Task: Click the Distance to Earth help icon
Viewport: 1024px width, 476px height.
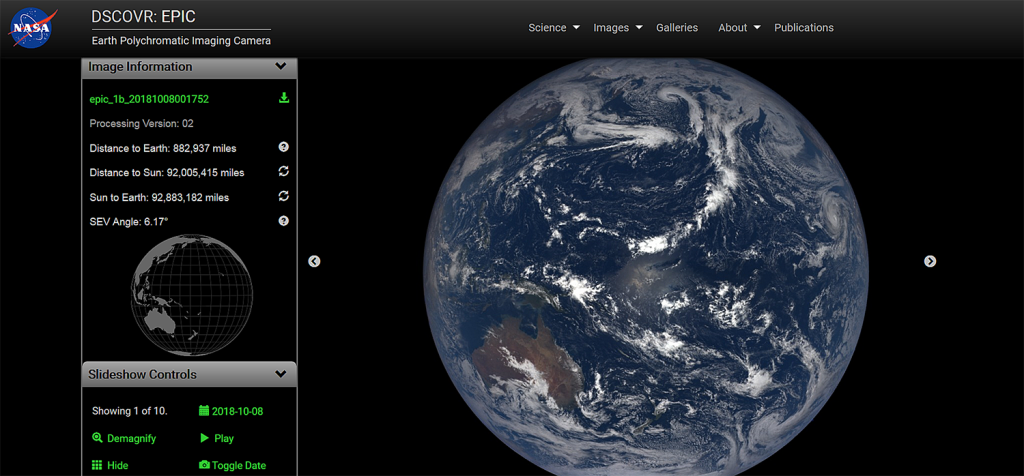Action: point(283,147)
